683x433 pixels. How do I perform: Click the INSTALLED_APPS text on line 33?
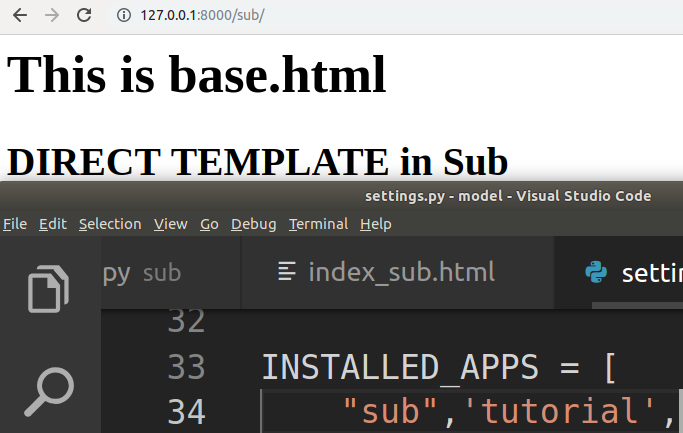pos(400,367)
